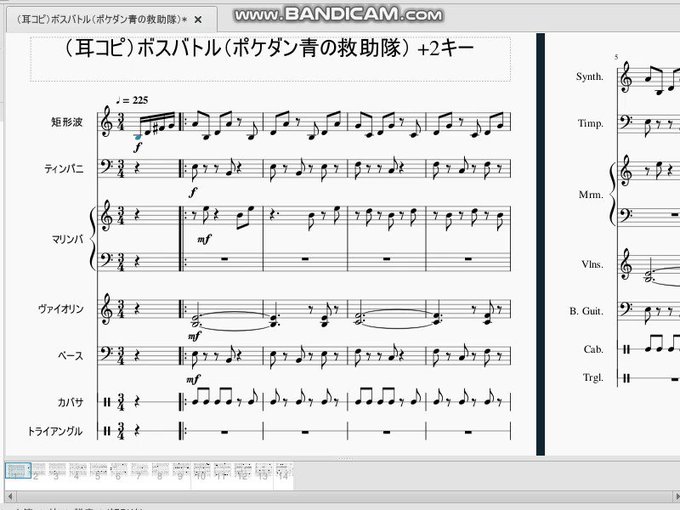Select the percussion clef on トライアングル staff
The height and width of the screenshot is (510, 680).
click(107, 431)
